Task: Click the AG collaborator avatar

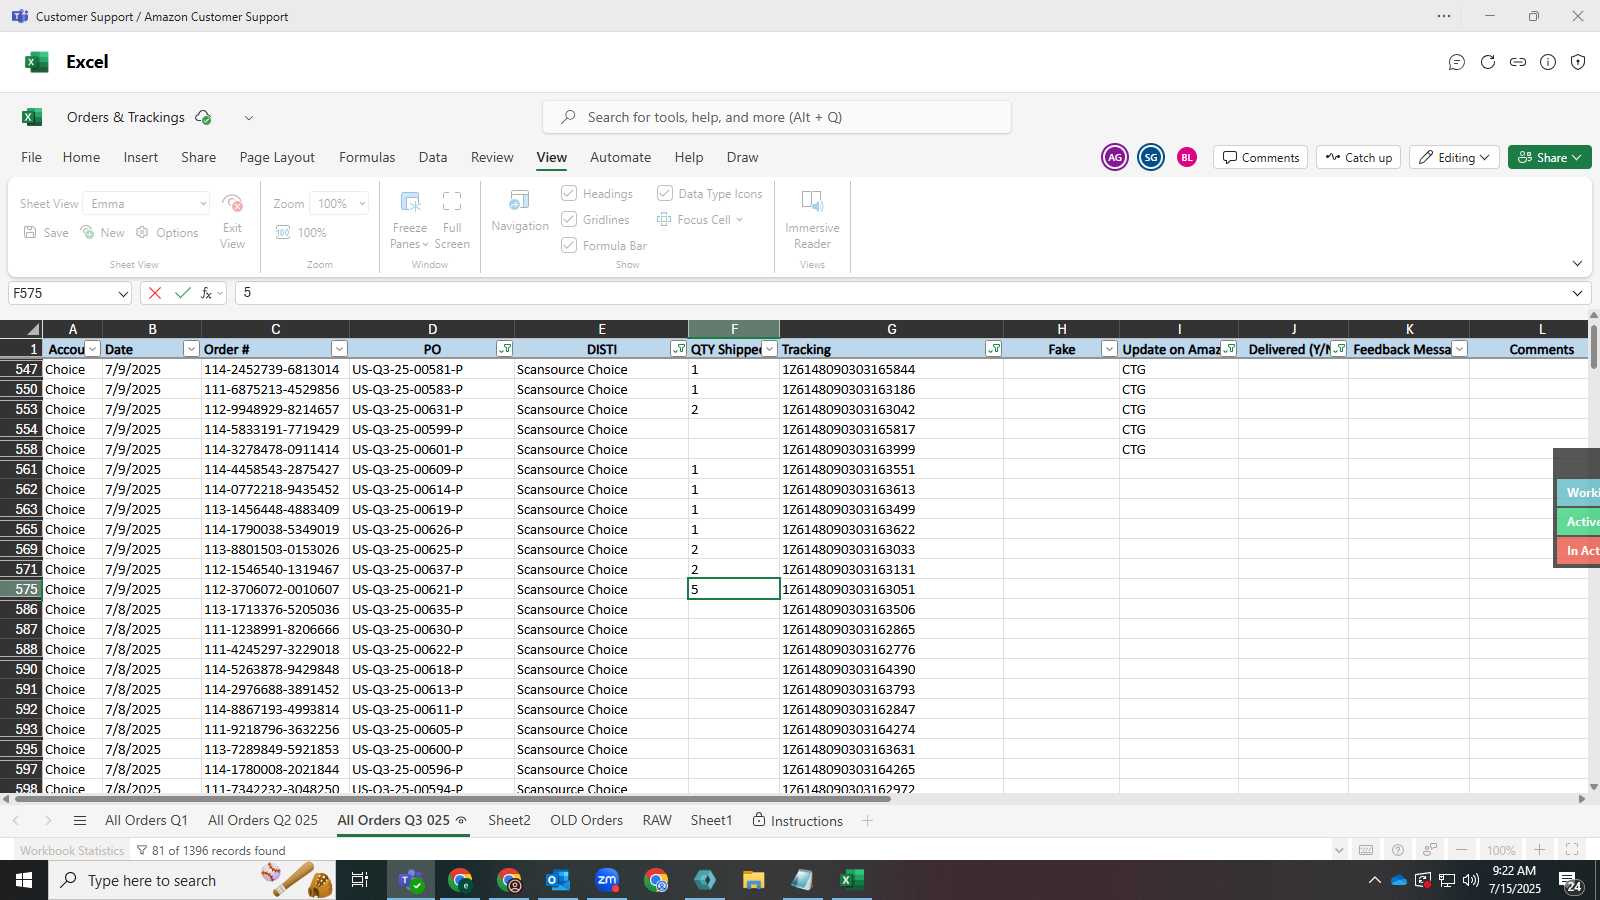Action: pyautogui.click(x=1115, y=157)
